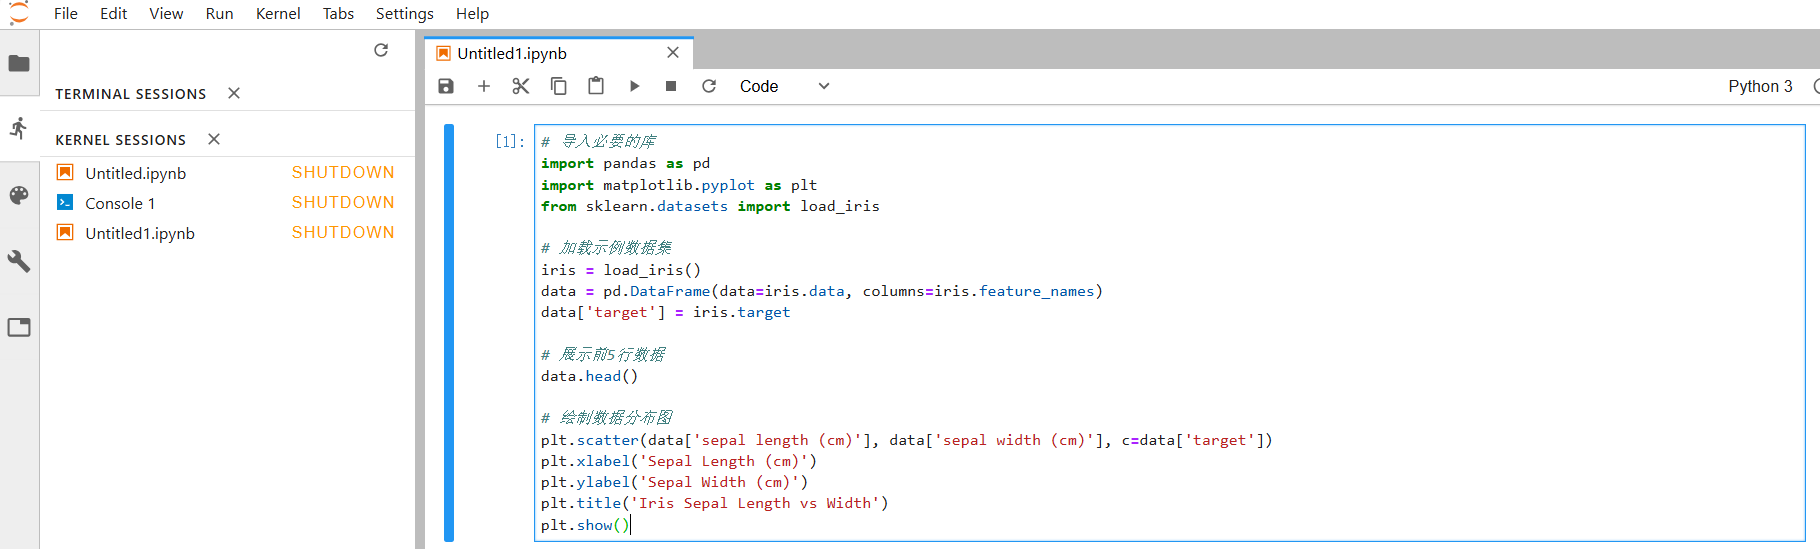Open the File menu

pyautogui.click(x=66, y=13)
